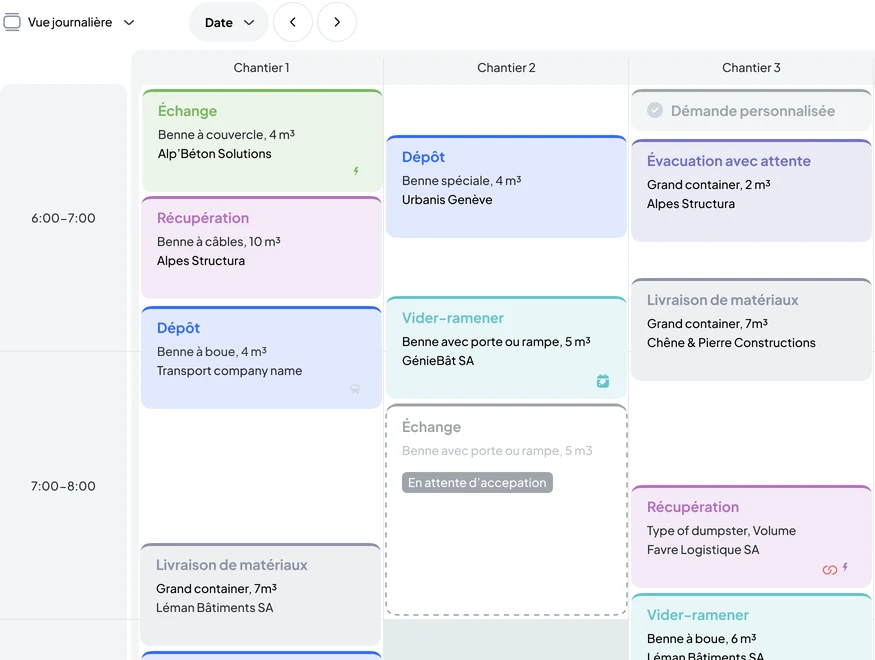Click the Dépôt title on Urbanis Genève card

tap(423, 157)
